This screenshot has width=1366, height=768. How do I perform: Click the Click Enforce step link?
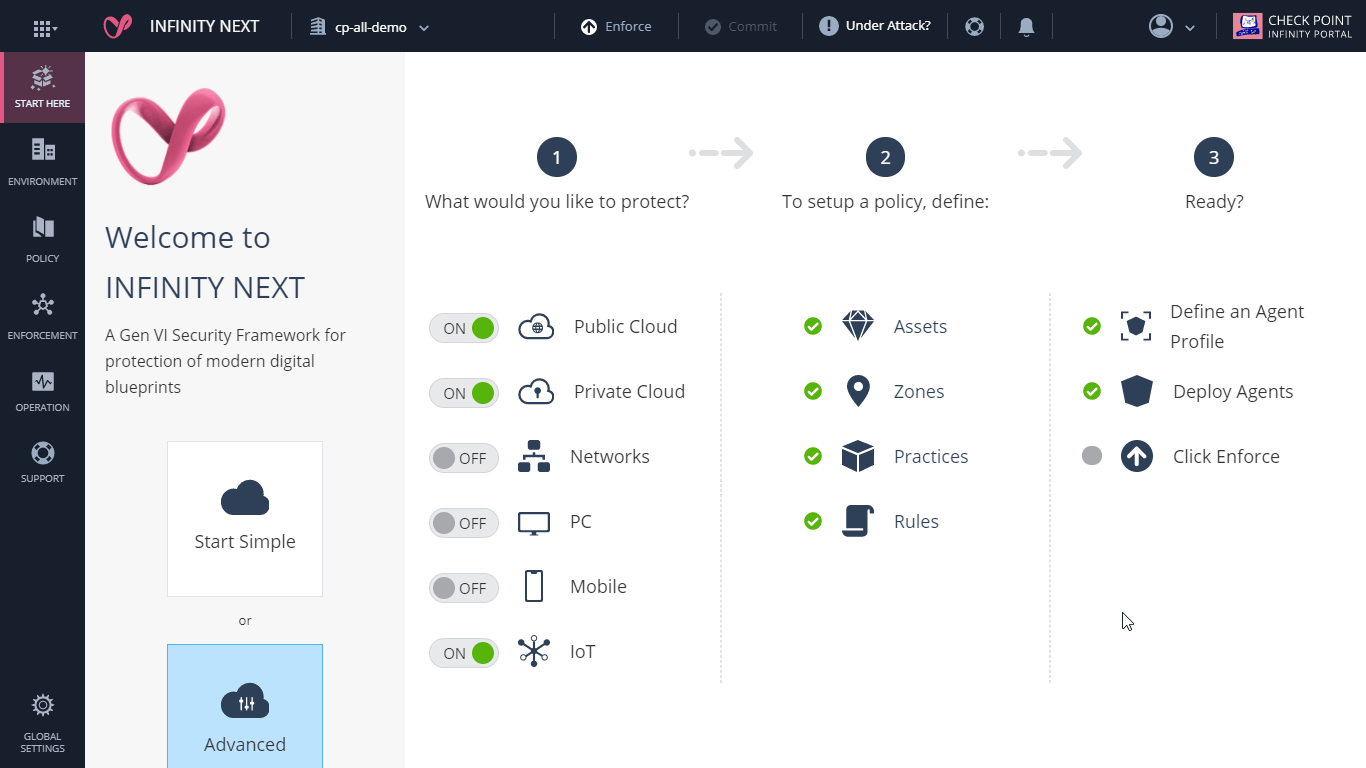coord(1226,456)
